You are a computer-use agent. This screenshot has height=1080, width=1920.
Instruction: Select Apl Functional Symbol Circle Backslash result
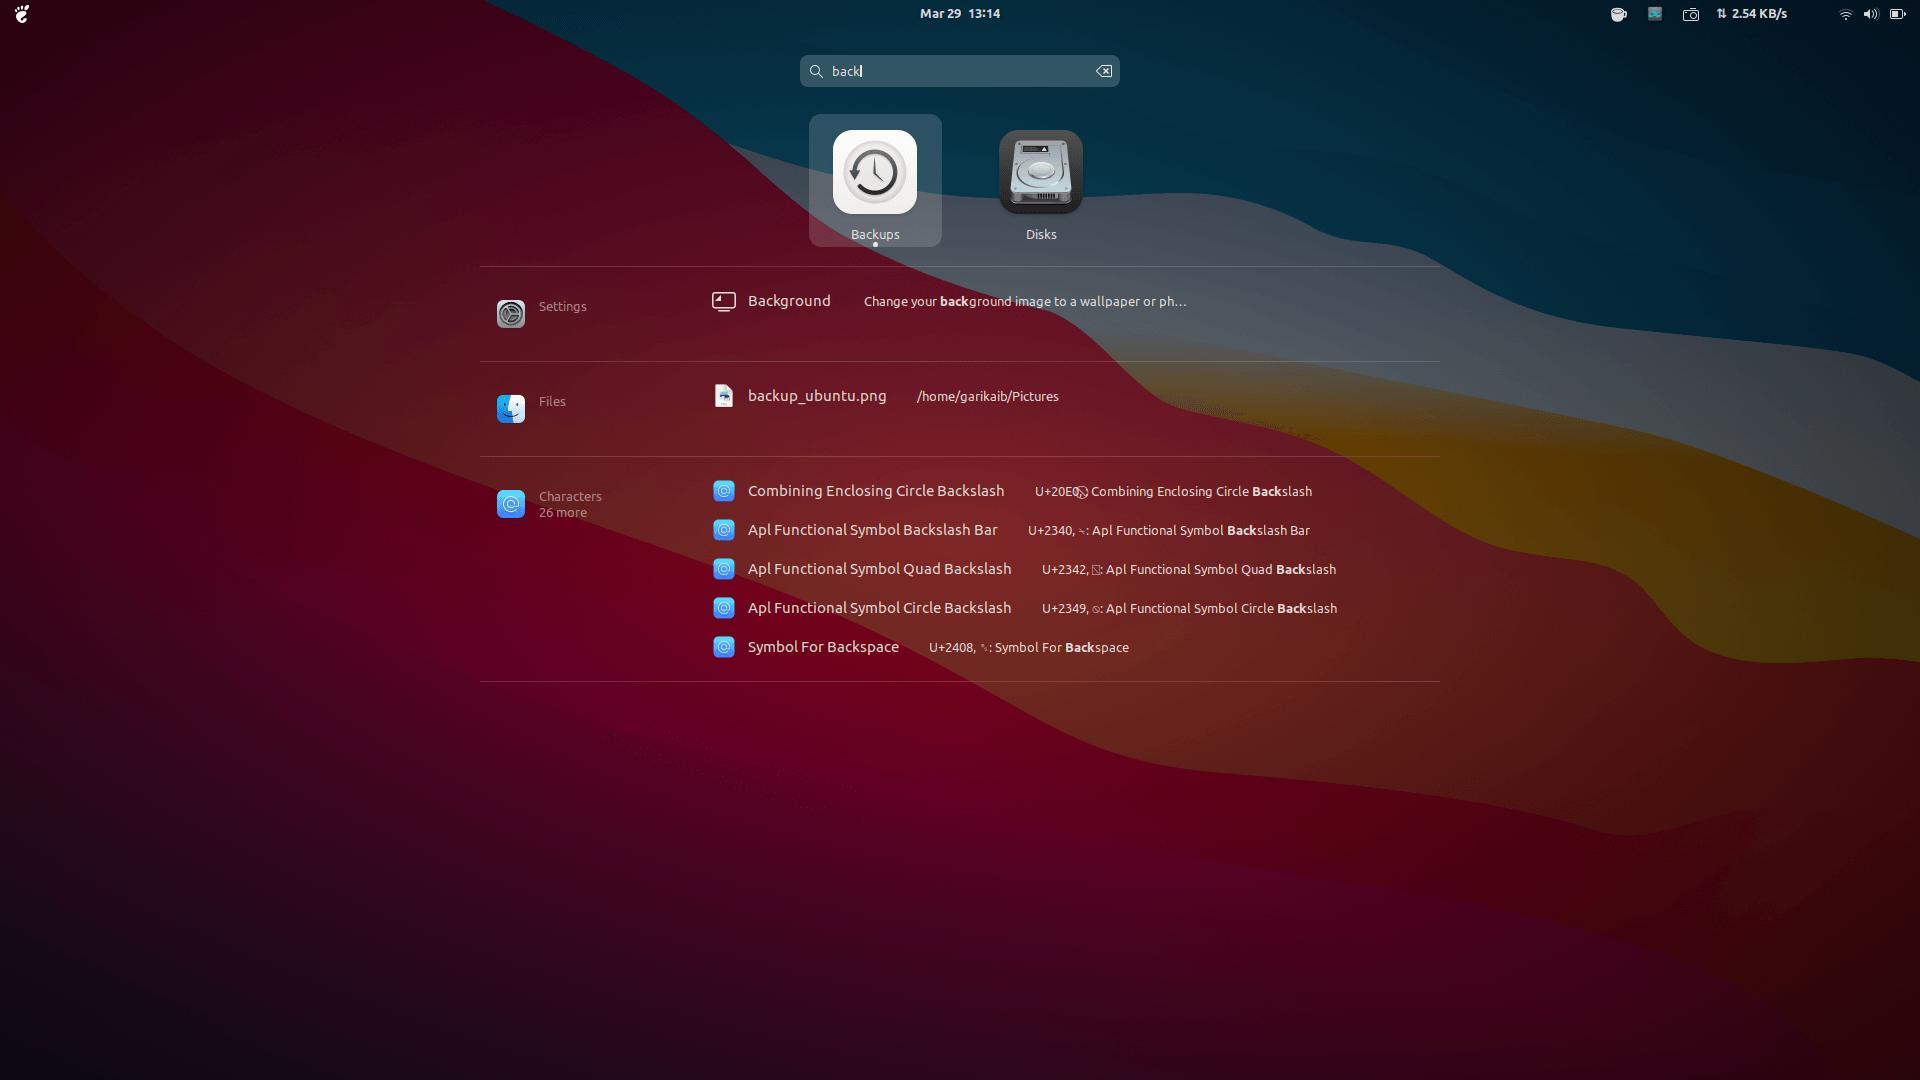tap(880, 608)
